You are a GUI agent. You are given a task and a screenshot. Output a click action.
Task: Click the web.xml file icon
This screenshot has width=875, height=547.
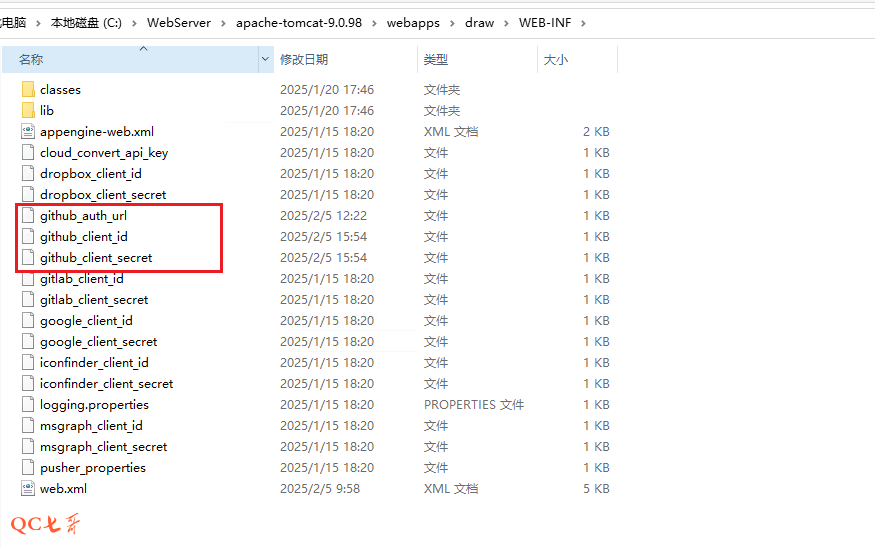(x=28, y=489)
